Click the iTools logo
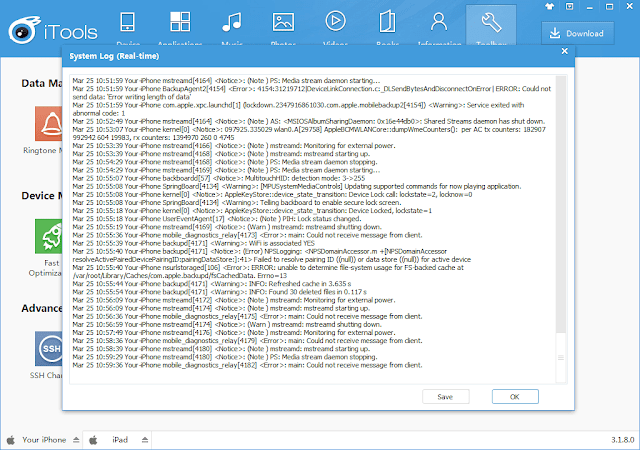The image size is (640, 450). [x=53, y=30]
